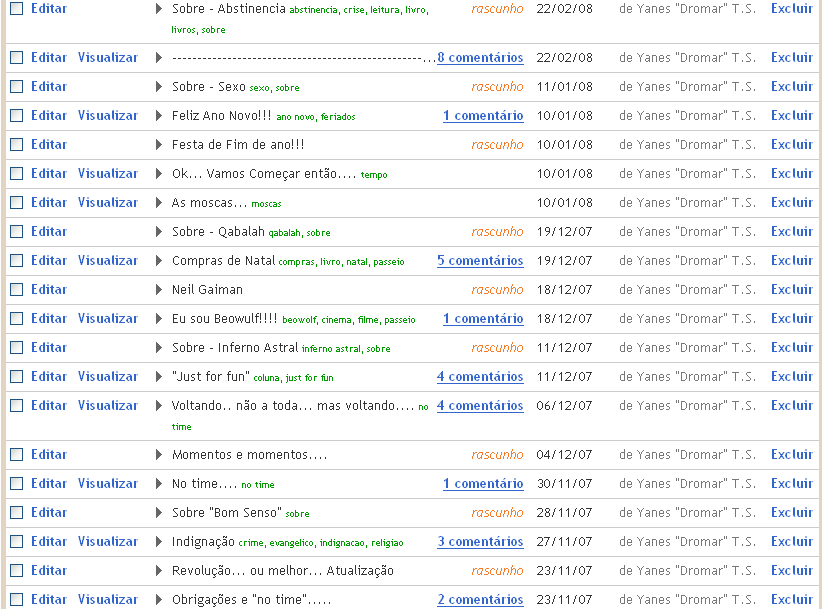
Task: Click the "feriados" label tag
Action: pos(338,117)
